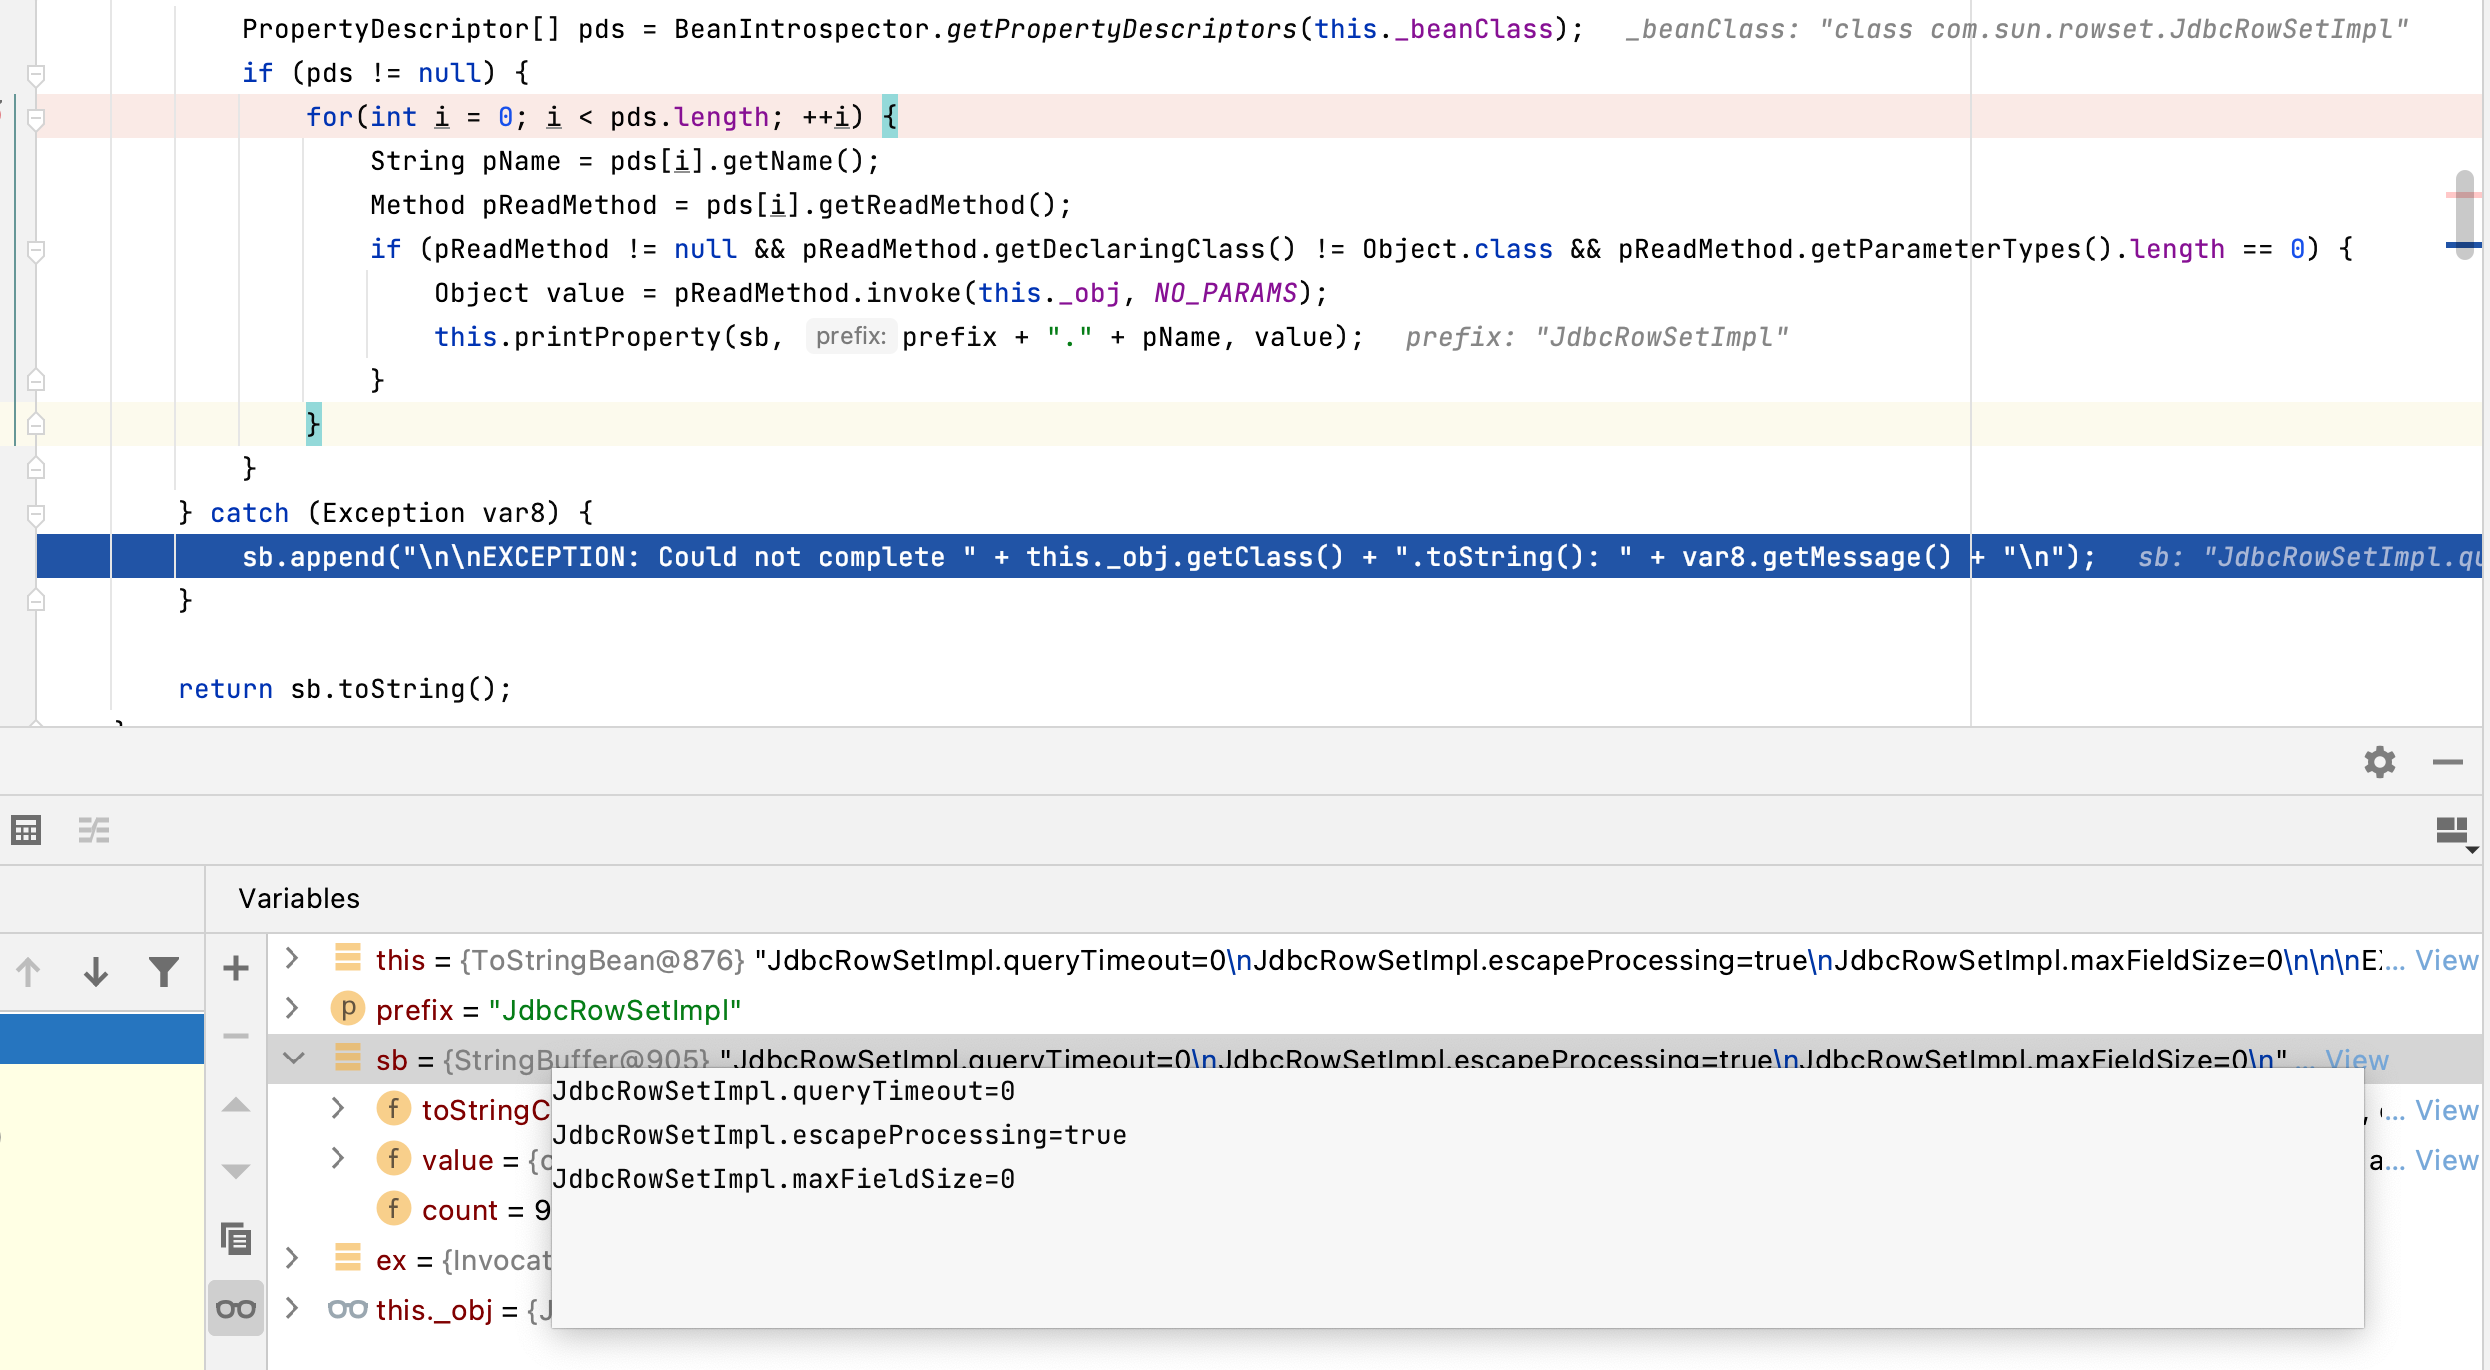
Task: Click the New Watch plus icon
Action: coord(236,968)
